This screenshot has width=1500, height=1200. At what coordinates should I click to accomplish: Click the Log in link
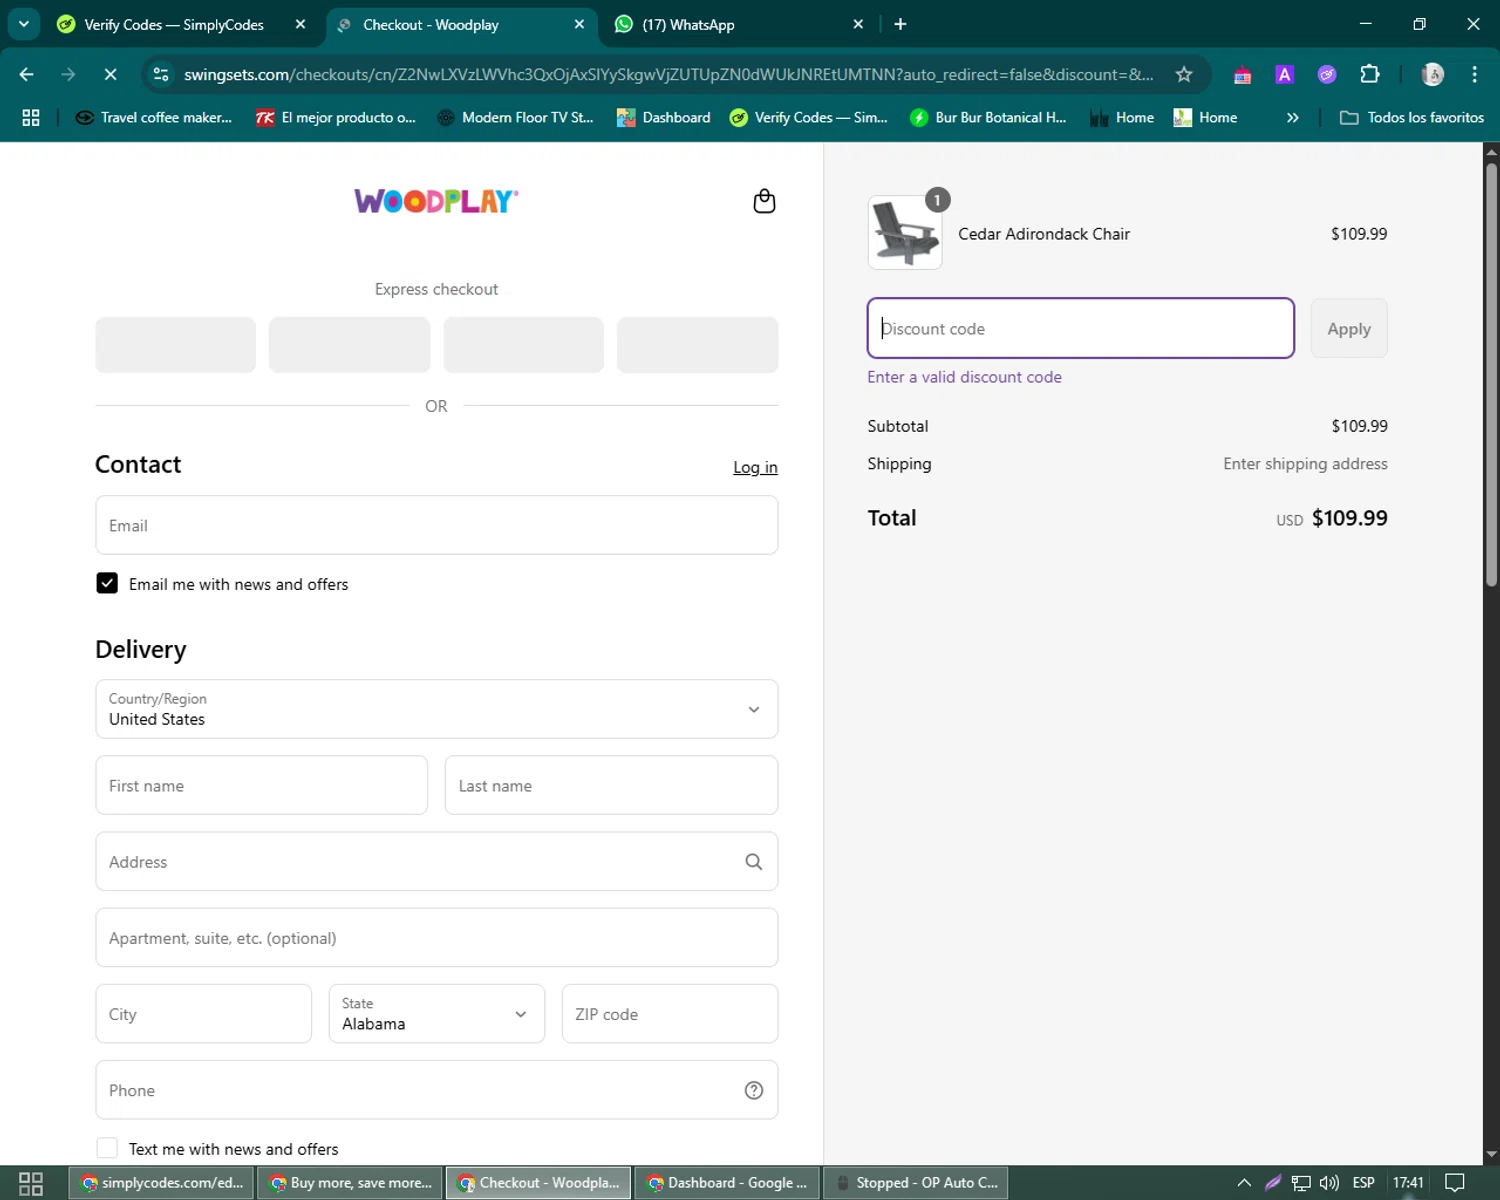point(755,467)
